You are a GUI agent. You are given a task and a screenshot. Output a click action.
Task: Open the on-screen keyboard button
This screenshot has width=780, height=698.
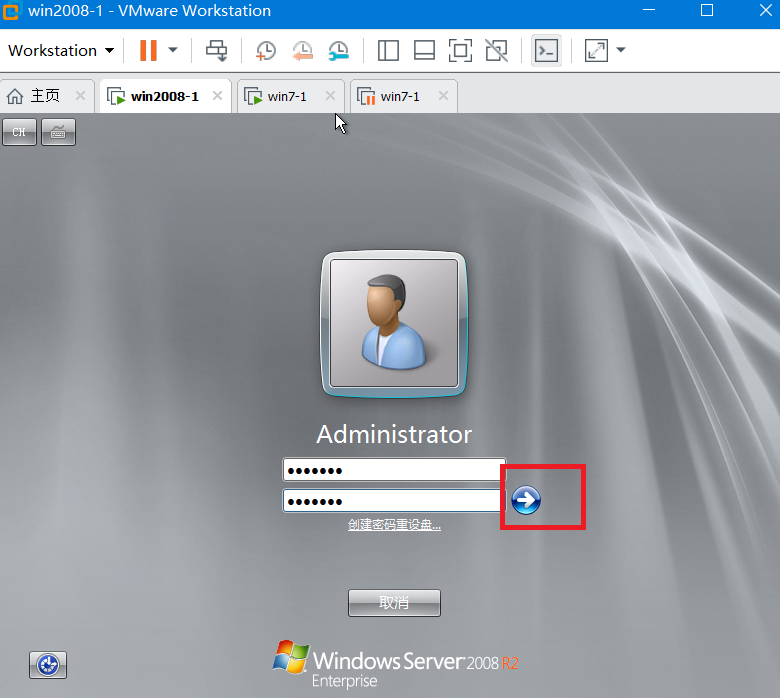[x=58, y=132]
